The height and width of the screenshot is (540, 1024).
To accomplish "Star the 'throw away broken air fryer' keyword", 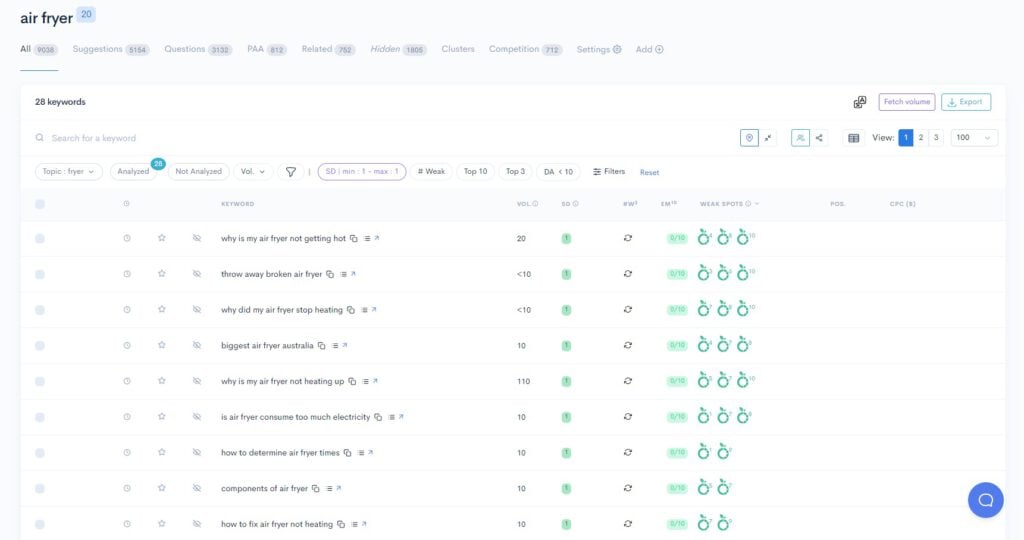I will coord(161,274).
